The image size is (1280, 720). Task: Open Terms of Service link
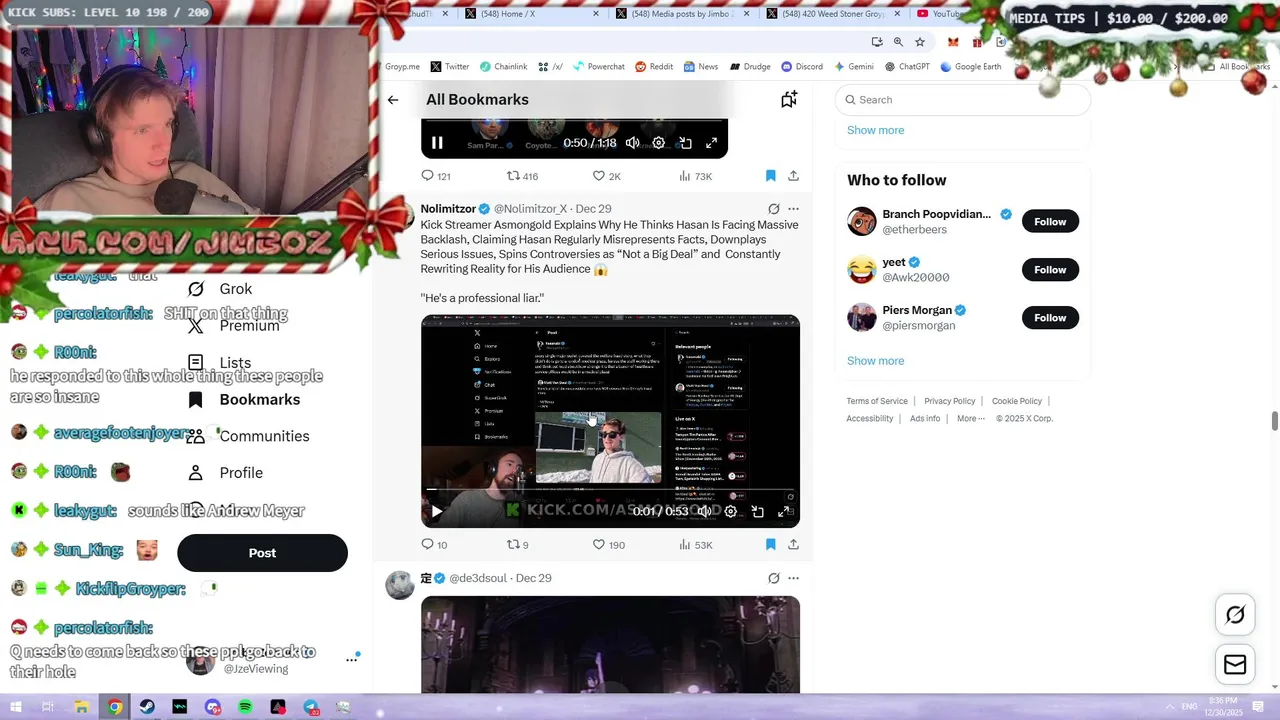pyautogui.click(x=877, y=401)
